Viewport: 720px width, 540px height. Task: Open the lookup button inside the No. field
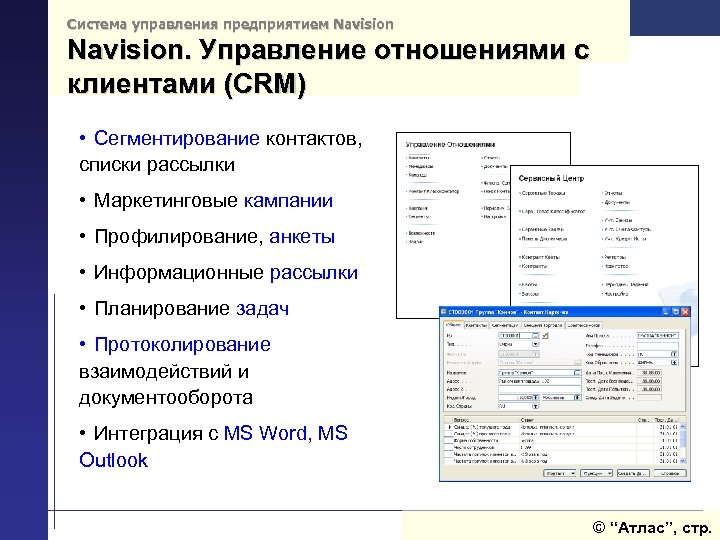(x=535, y=336)
